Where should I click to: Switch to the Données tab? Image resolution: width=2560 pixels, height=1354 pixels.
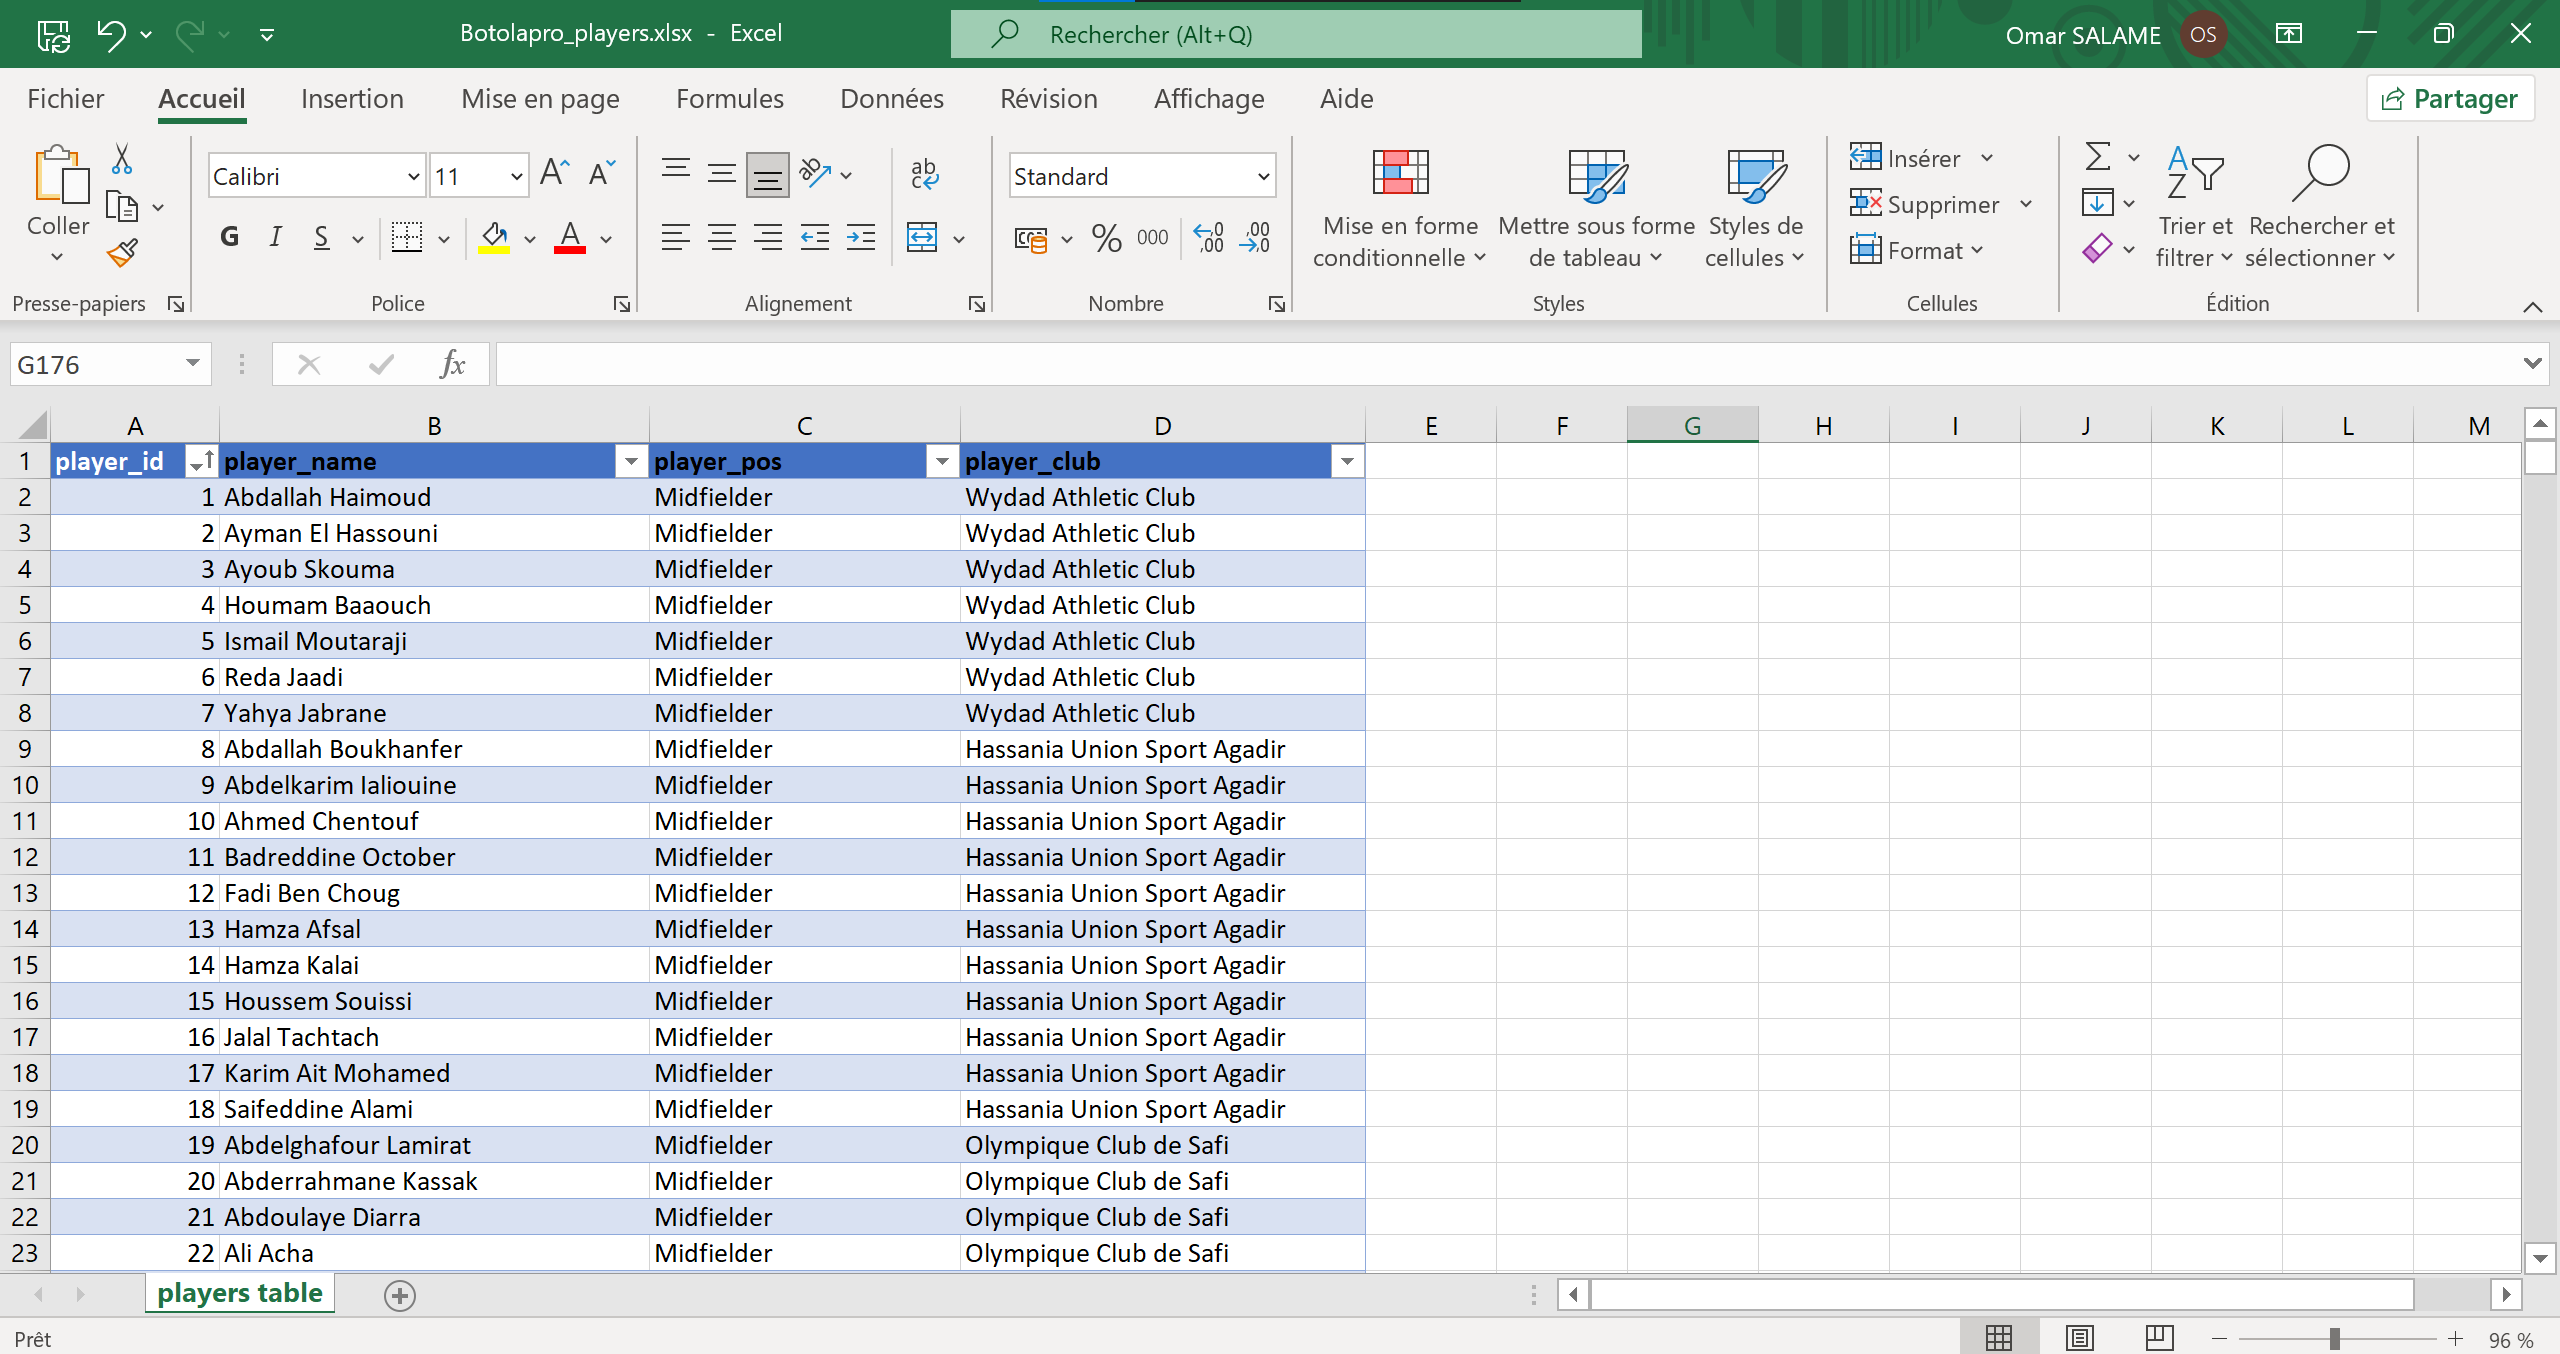(x=891, y=98)
